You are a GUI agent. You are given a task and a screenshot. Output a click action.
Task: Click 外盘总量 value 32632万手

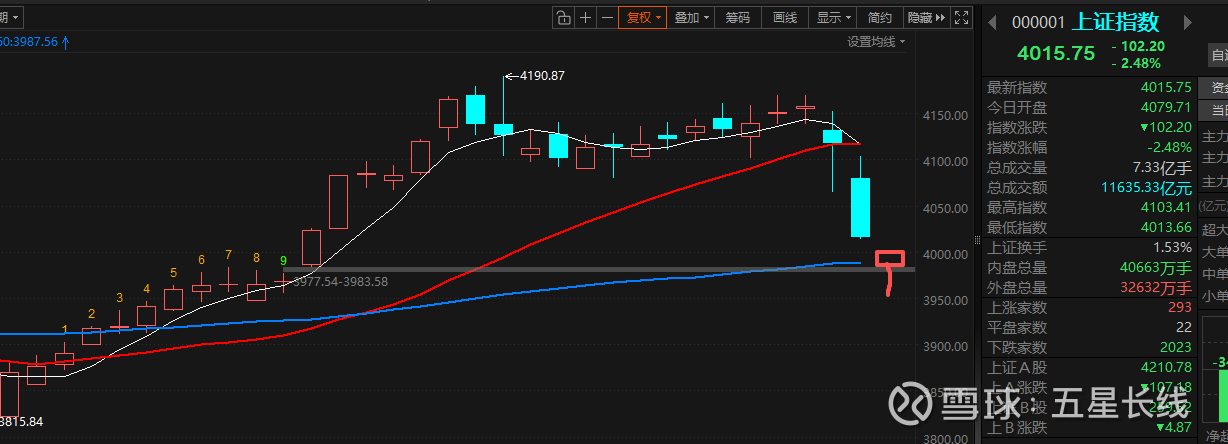1157,287
